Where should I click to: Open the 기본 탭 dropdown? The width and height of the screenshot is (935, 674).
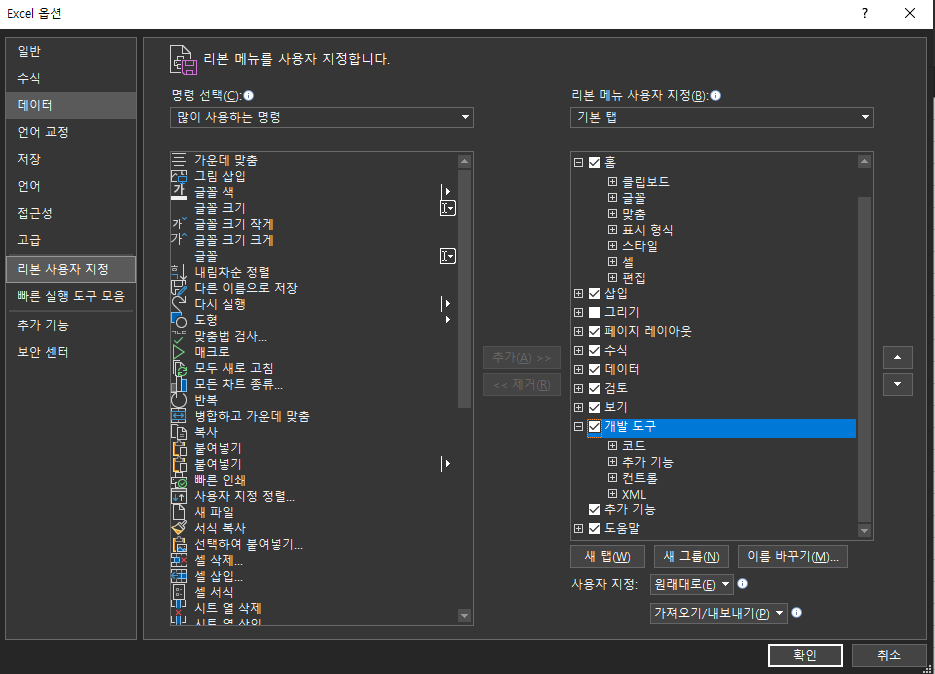[722, 118]
